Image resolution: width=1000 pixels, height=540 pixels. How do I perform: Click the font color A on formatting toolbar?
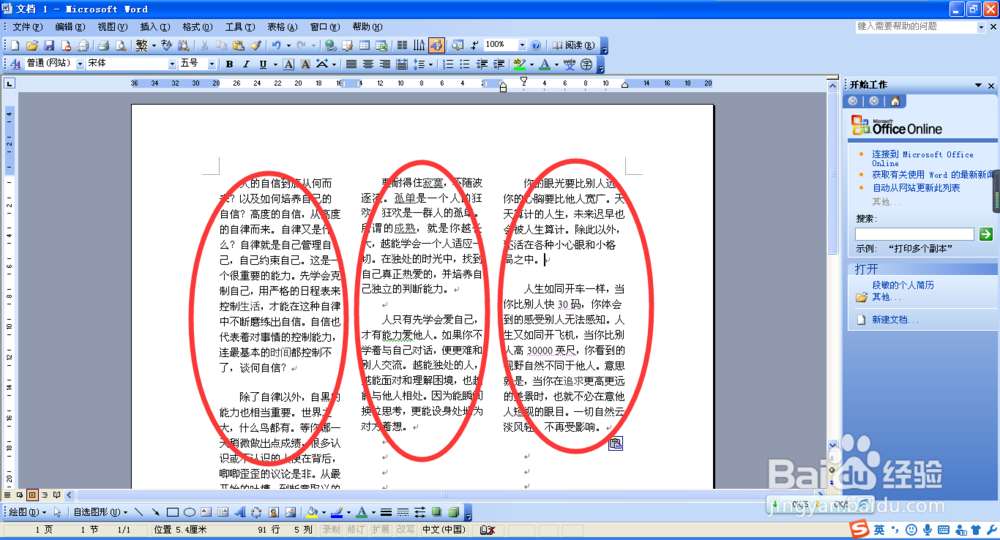tap(545, 64)
